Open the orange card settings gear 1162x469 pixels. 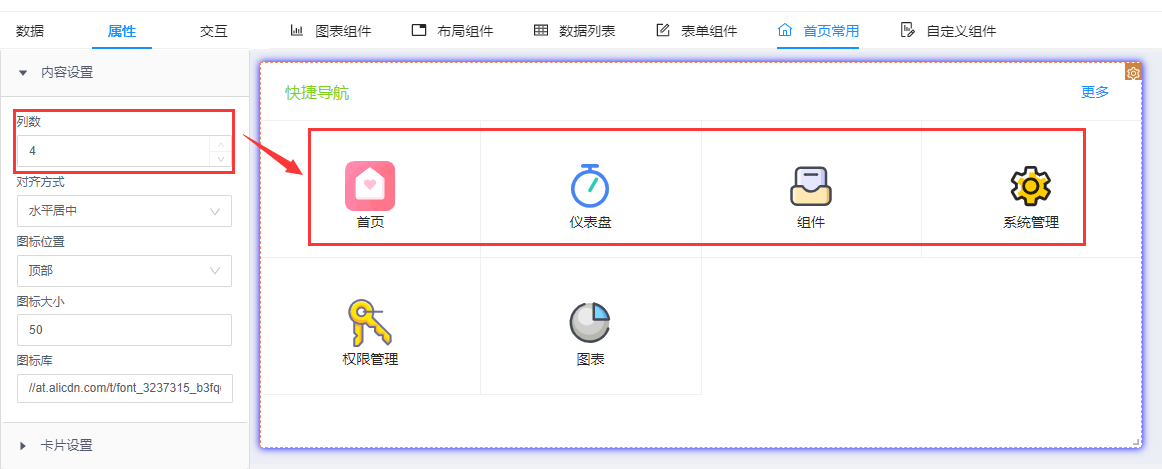click(1133, 72)
